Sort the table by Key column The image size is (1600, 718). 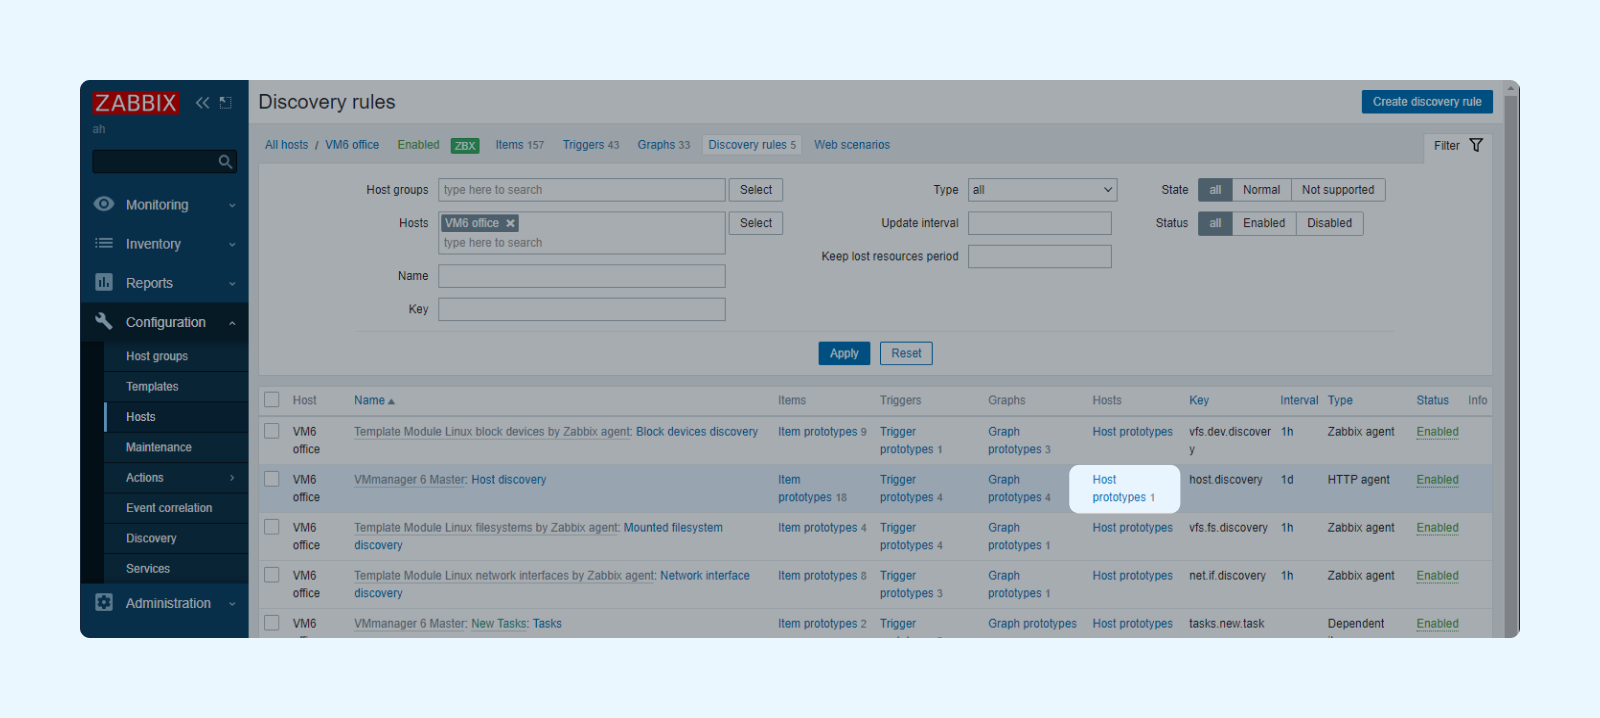pos(1199,400)
